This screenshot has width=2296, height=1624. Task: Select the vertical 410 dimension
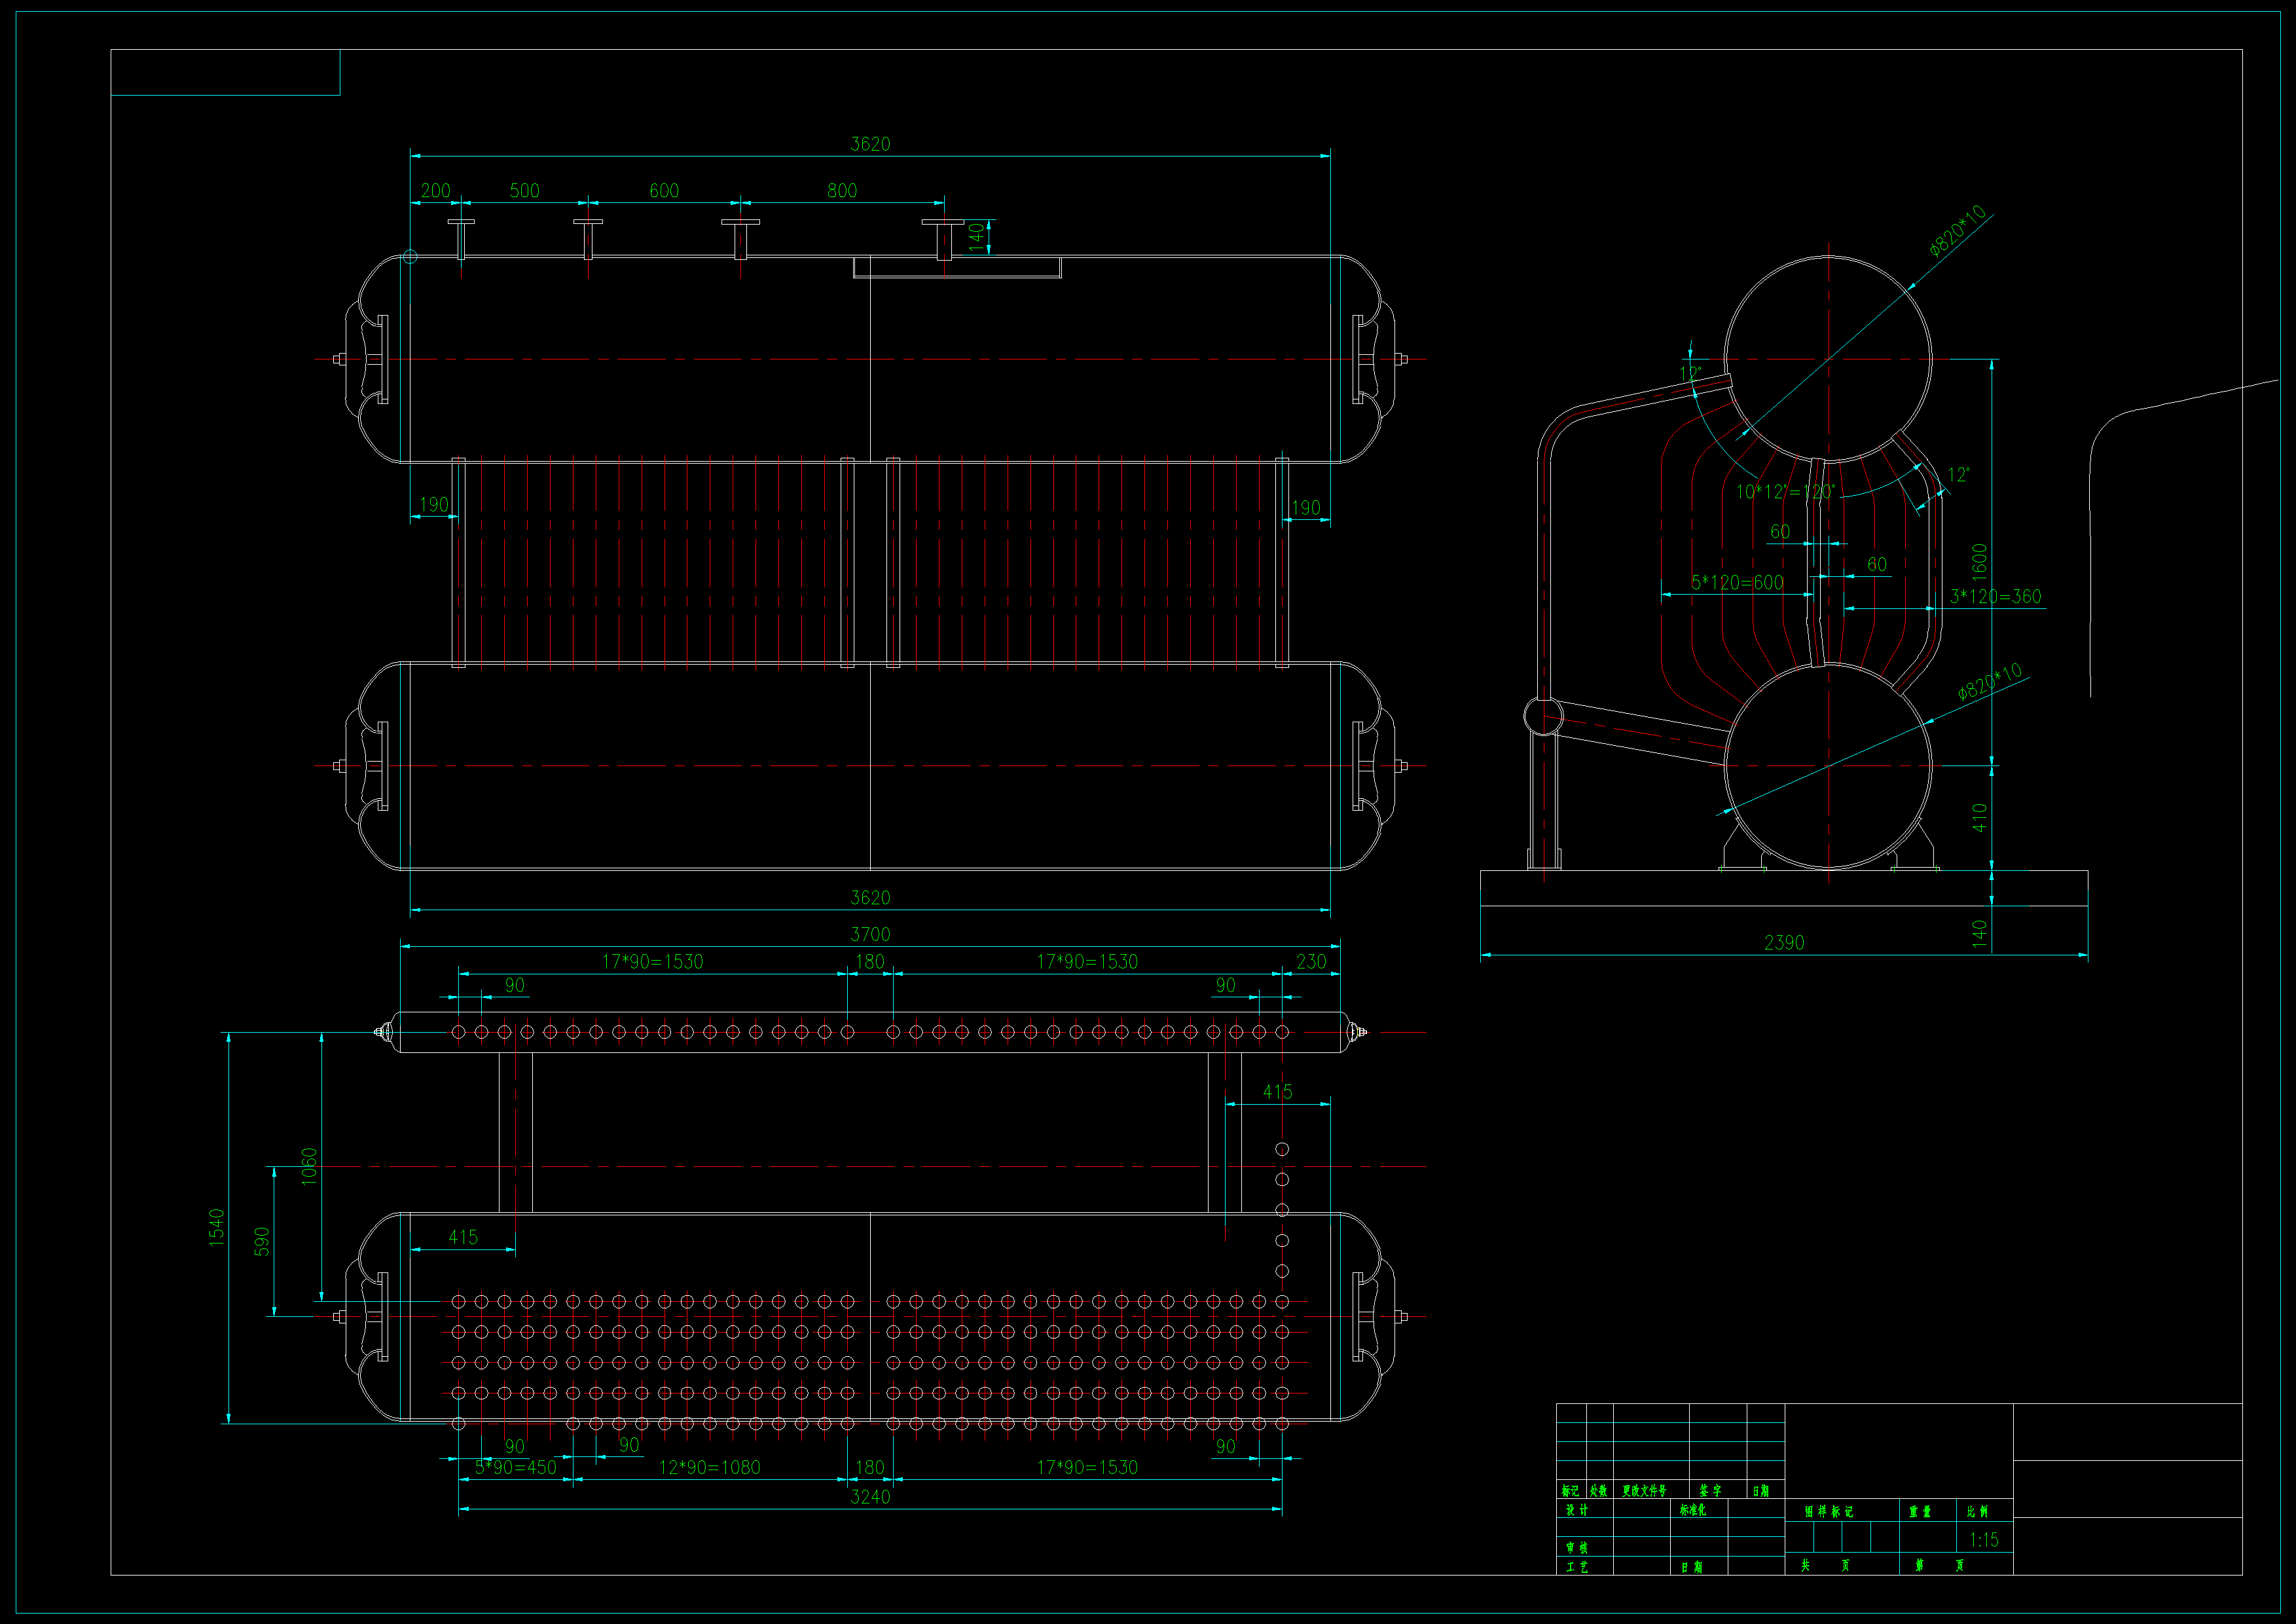(1979, 817)
